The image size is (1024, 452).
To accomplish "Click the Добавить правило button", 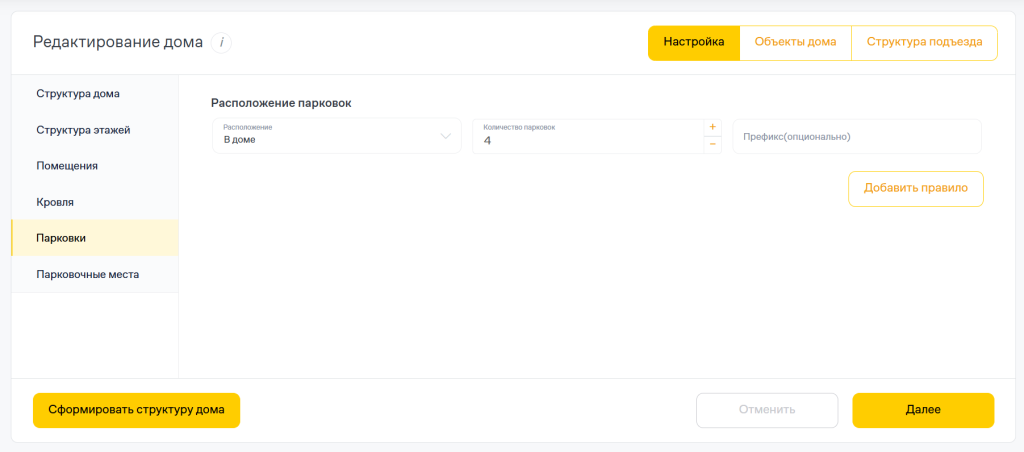I will click(x=916, y=189).
